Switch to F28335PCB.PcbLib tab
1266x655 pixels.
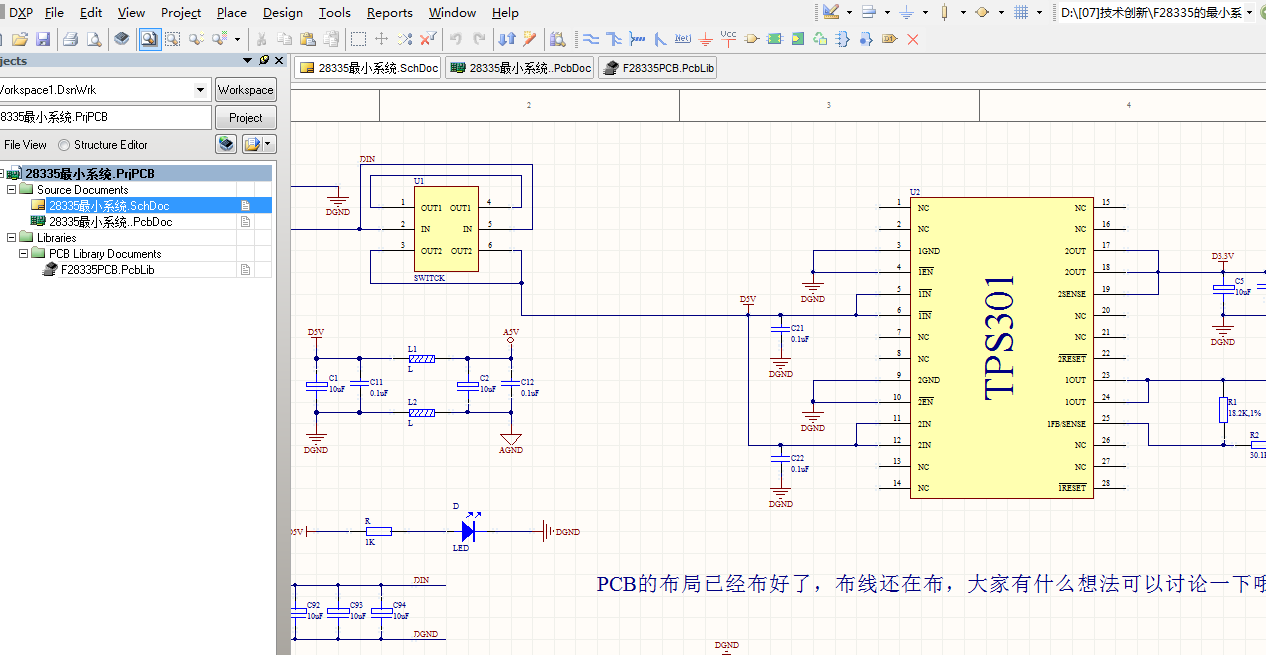tap(657, 68)
